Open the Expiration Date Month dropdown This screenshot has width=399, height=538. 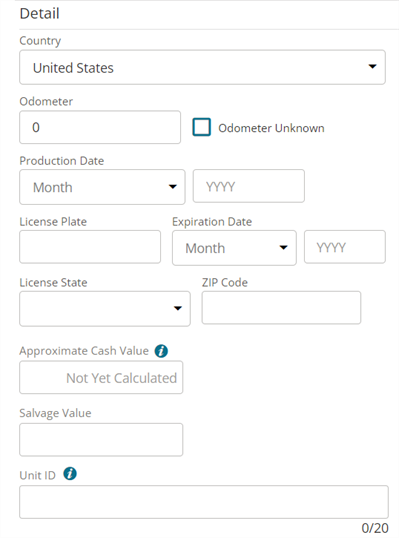click(234, 248)
